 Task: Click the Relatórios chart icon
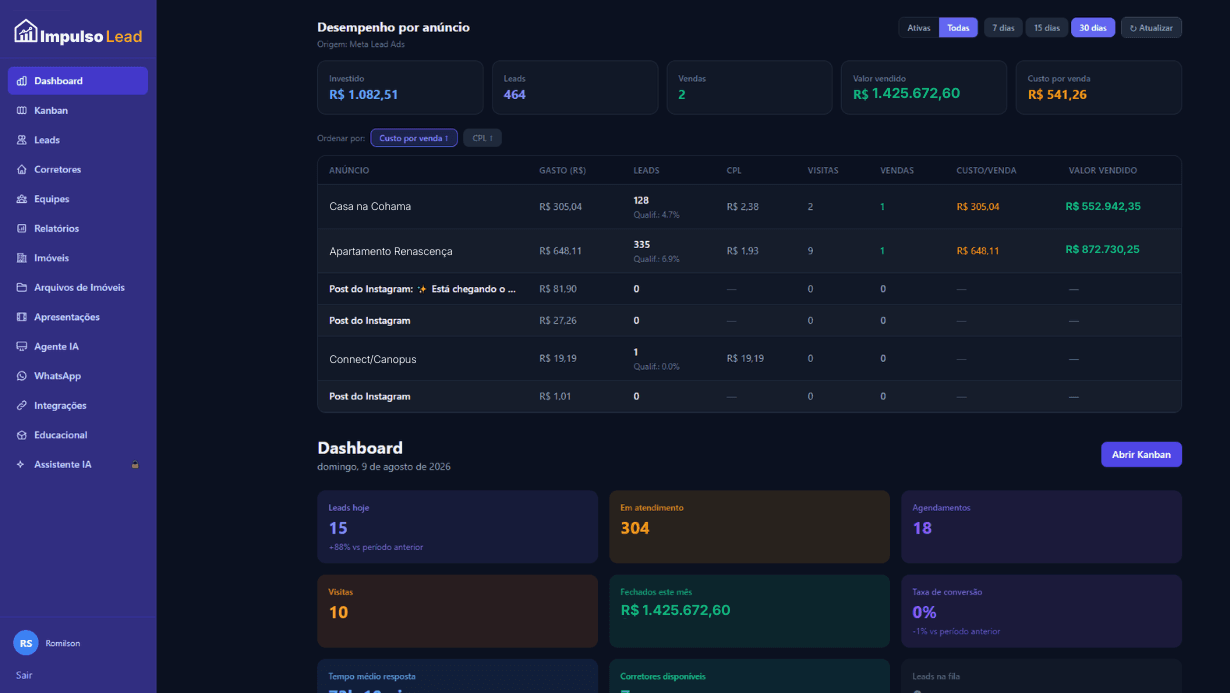coord(22,228)
